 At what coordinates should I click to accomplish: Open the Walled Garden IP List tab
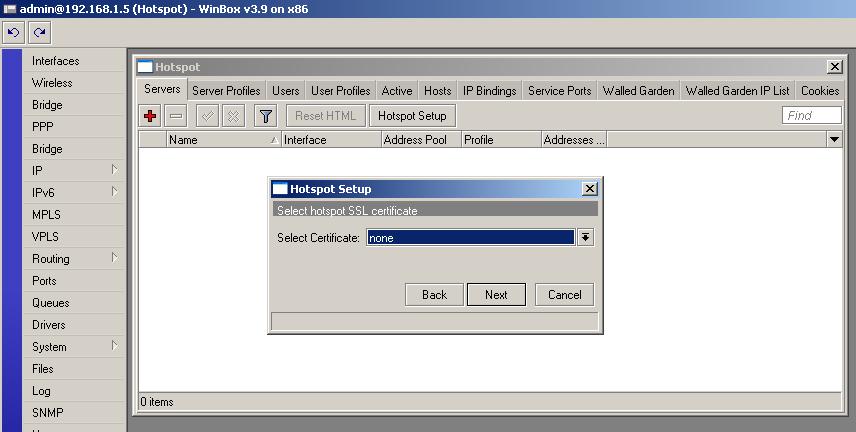(738, 91)
